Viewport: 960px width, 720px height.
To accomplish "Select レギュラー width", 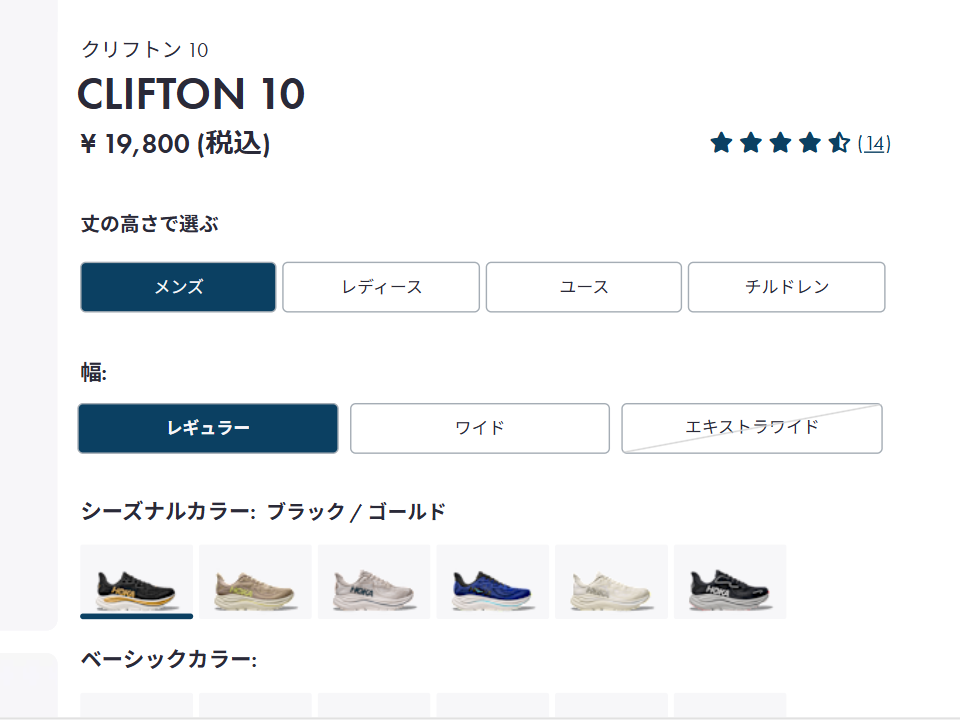I will pyautogui.click(x=208, y=428).
